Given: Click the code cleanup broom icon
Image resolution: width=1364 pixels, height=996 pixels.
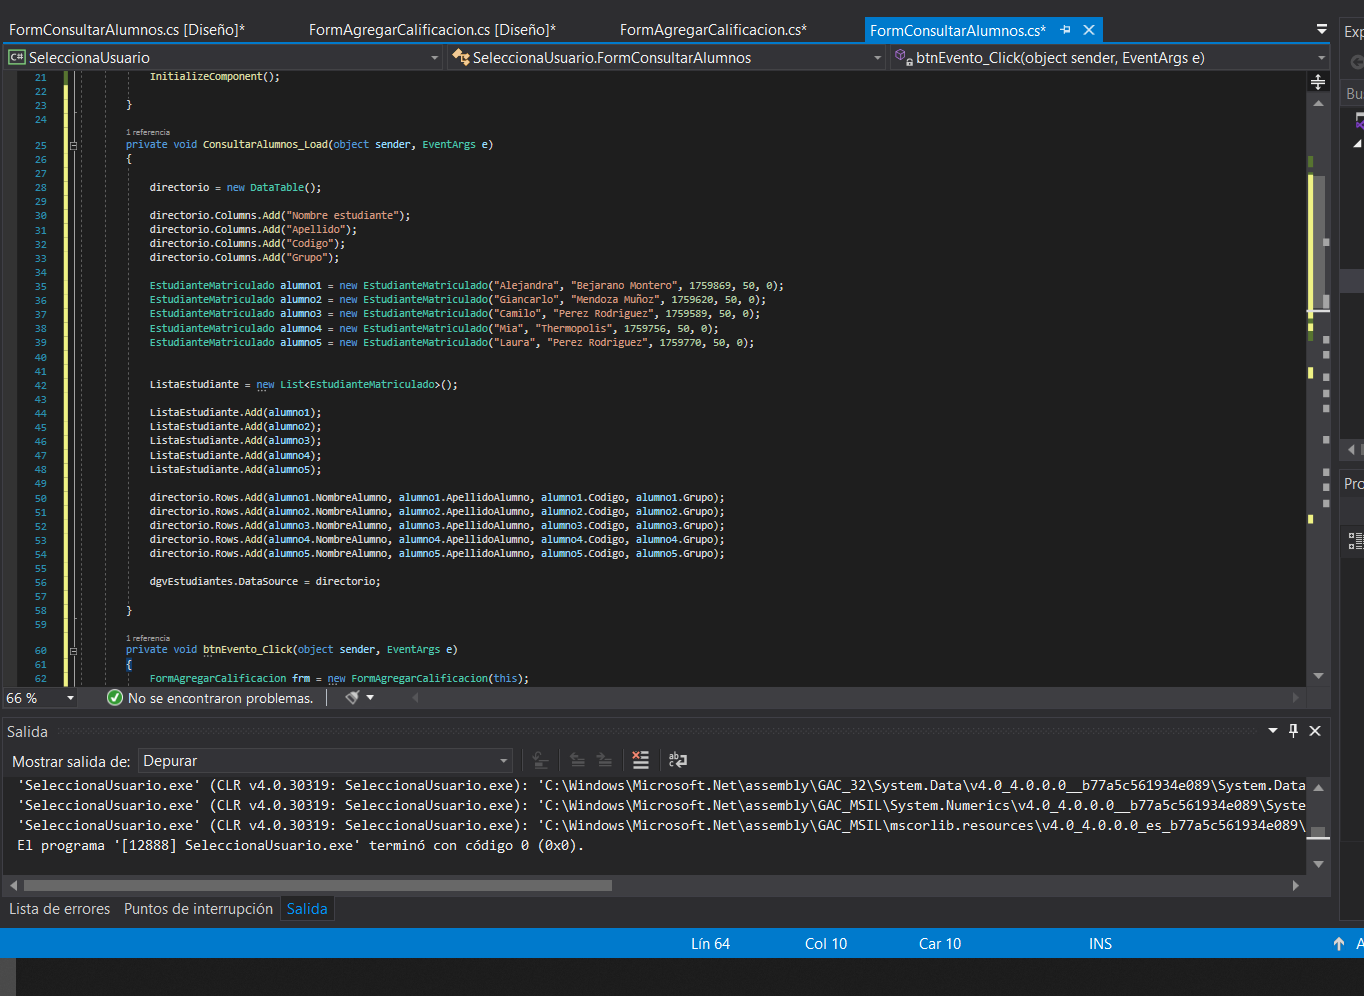Looking at the screenshot, I should pyautogui.click(x=352, y=698).
